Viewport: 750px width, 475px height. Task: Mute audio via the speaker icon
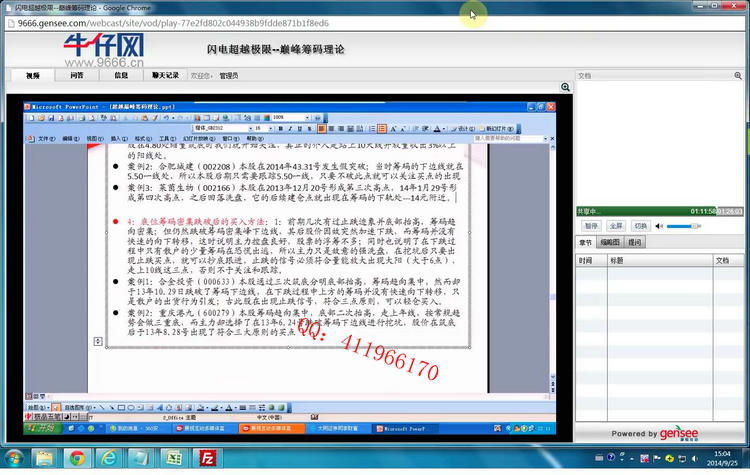659,226
